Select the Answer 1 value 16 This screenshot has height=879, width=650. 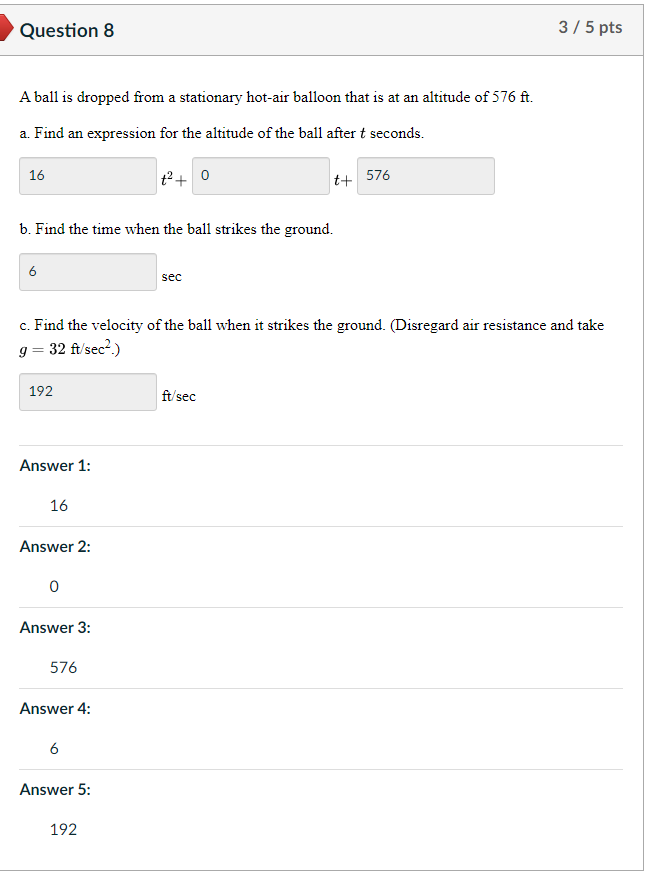tap(59, 506)
